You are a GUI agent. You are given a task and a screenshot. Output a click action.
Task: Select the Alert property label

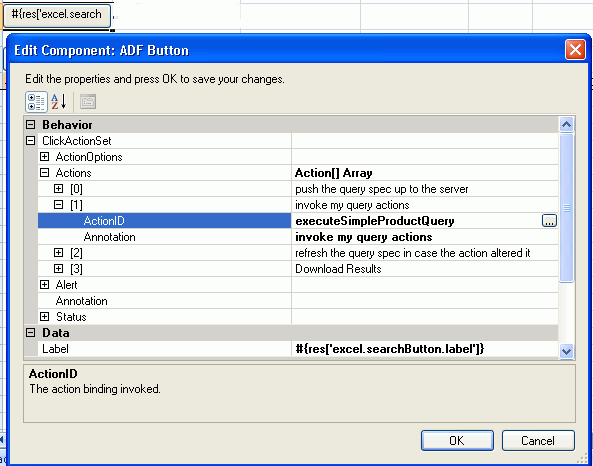(67, 285)
